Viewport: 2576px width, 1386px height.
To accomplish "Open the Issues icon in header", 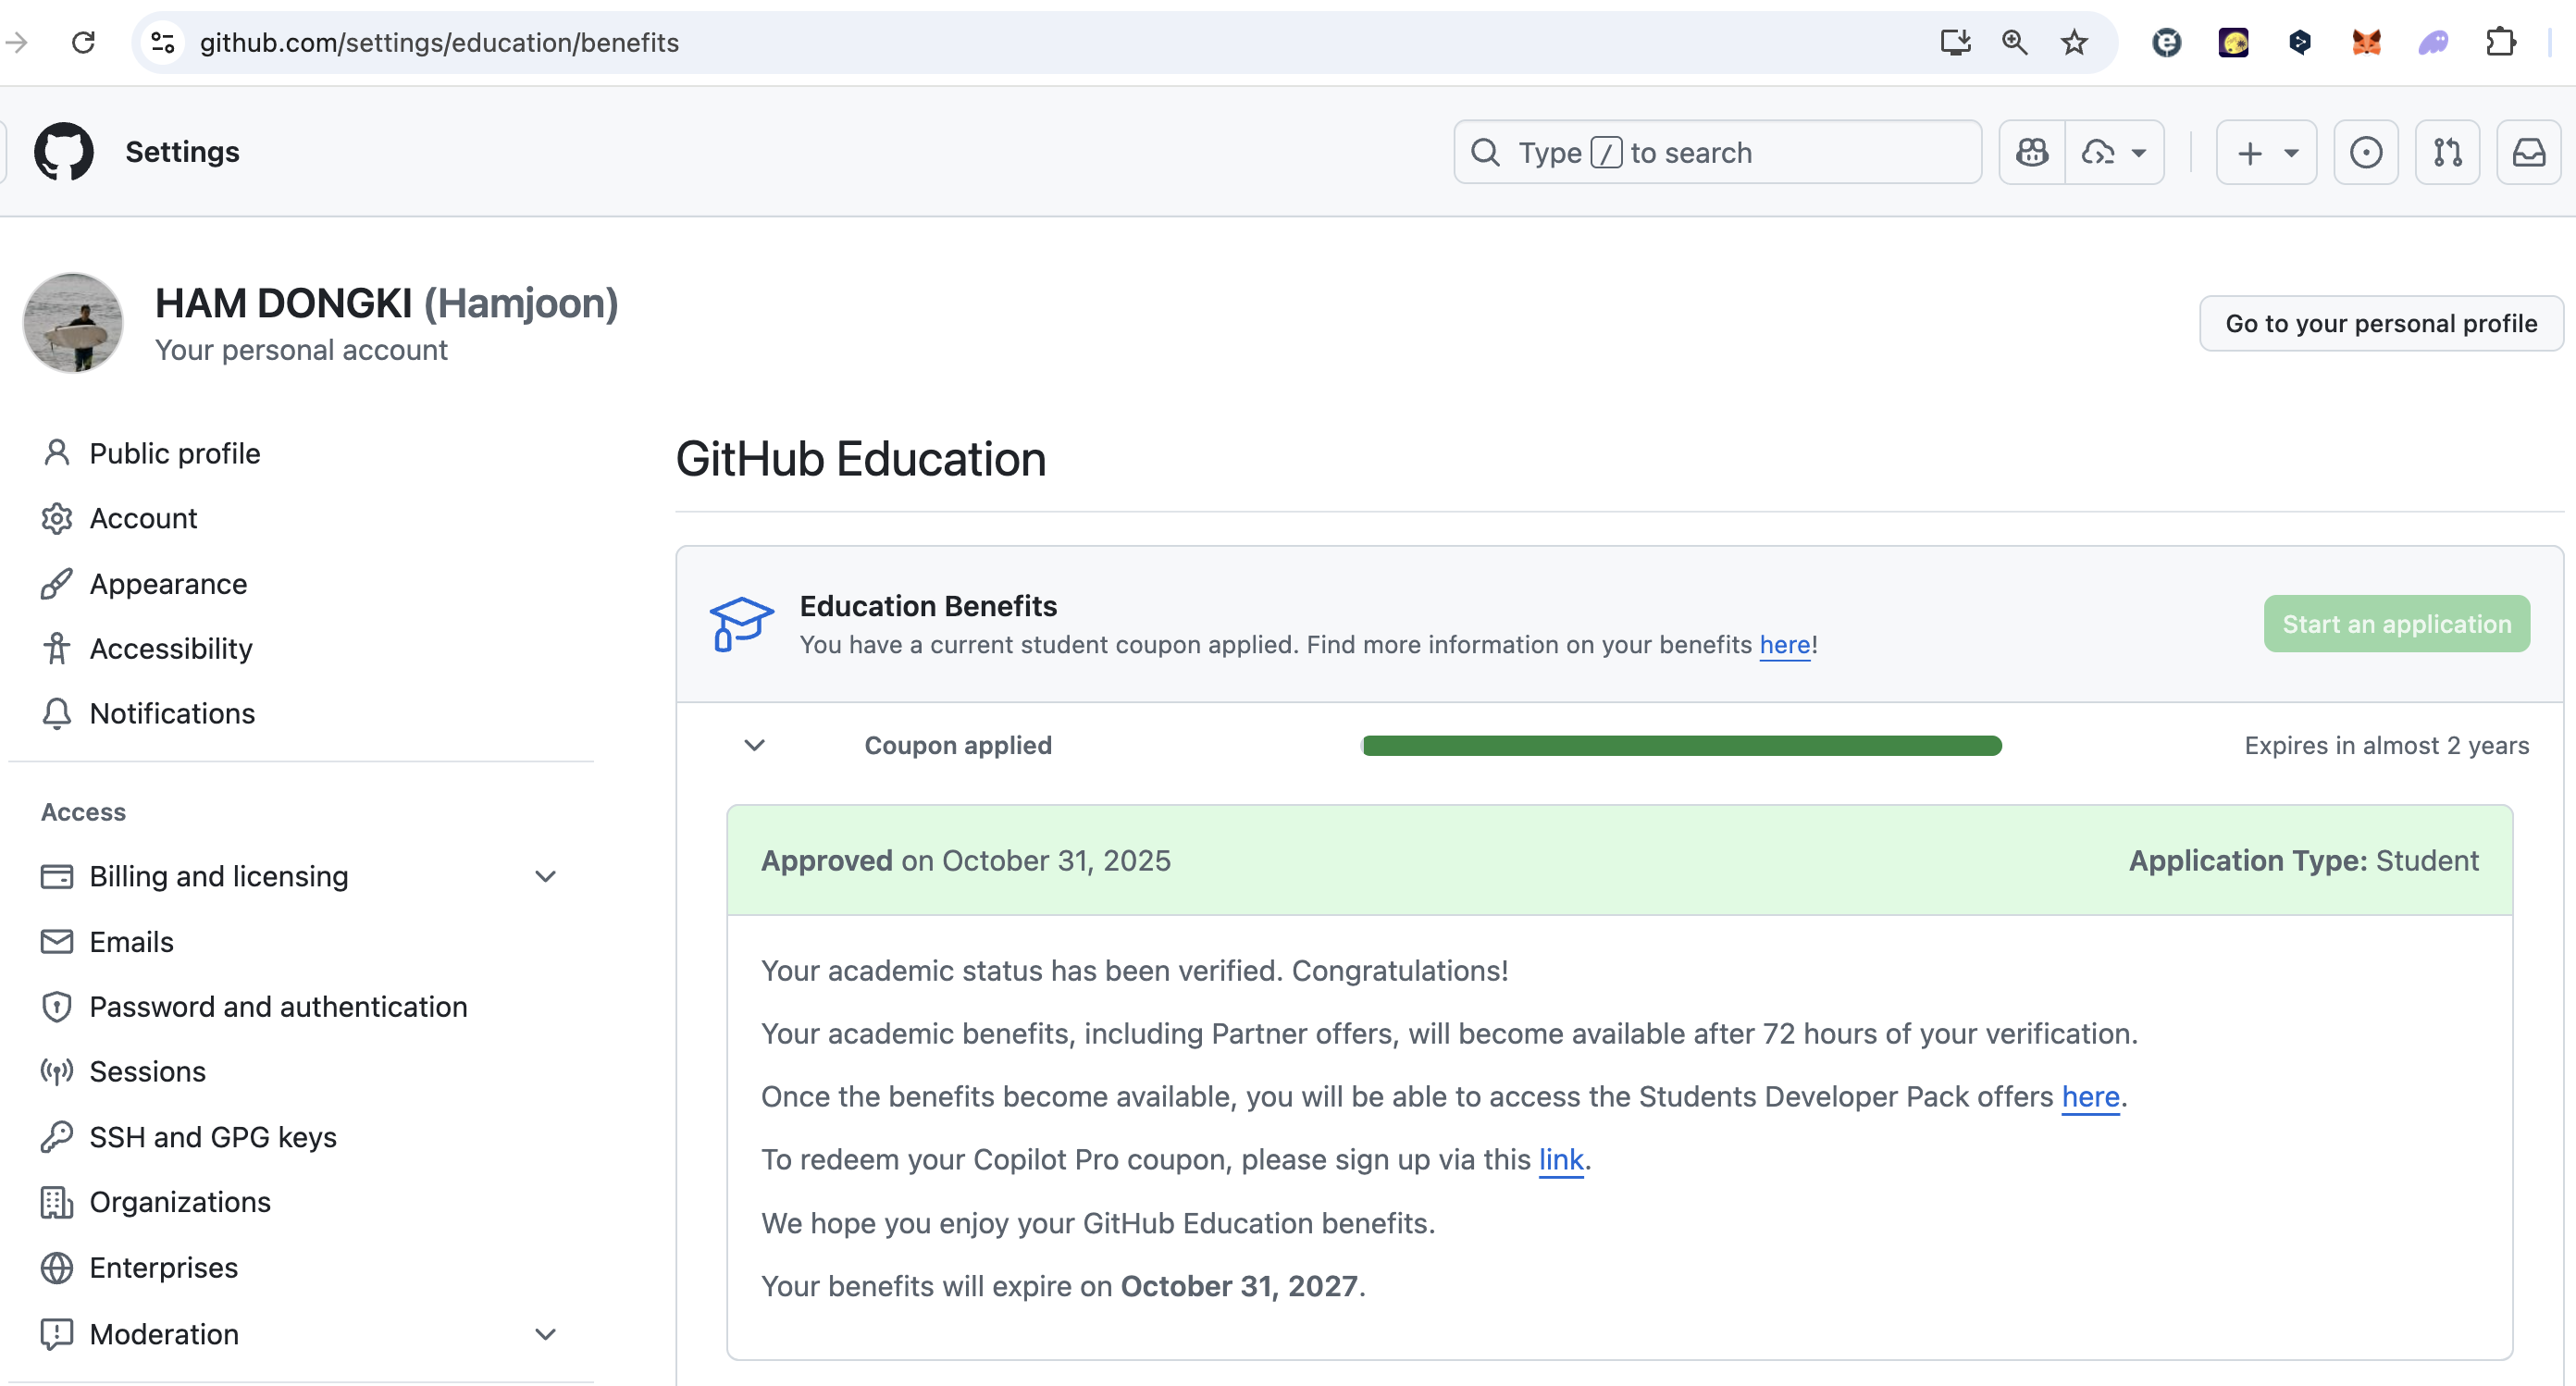I will coord(2365,152).
